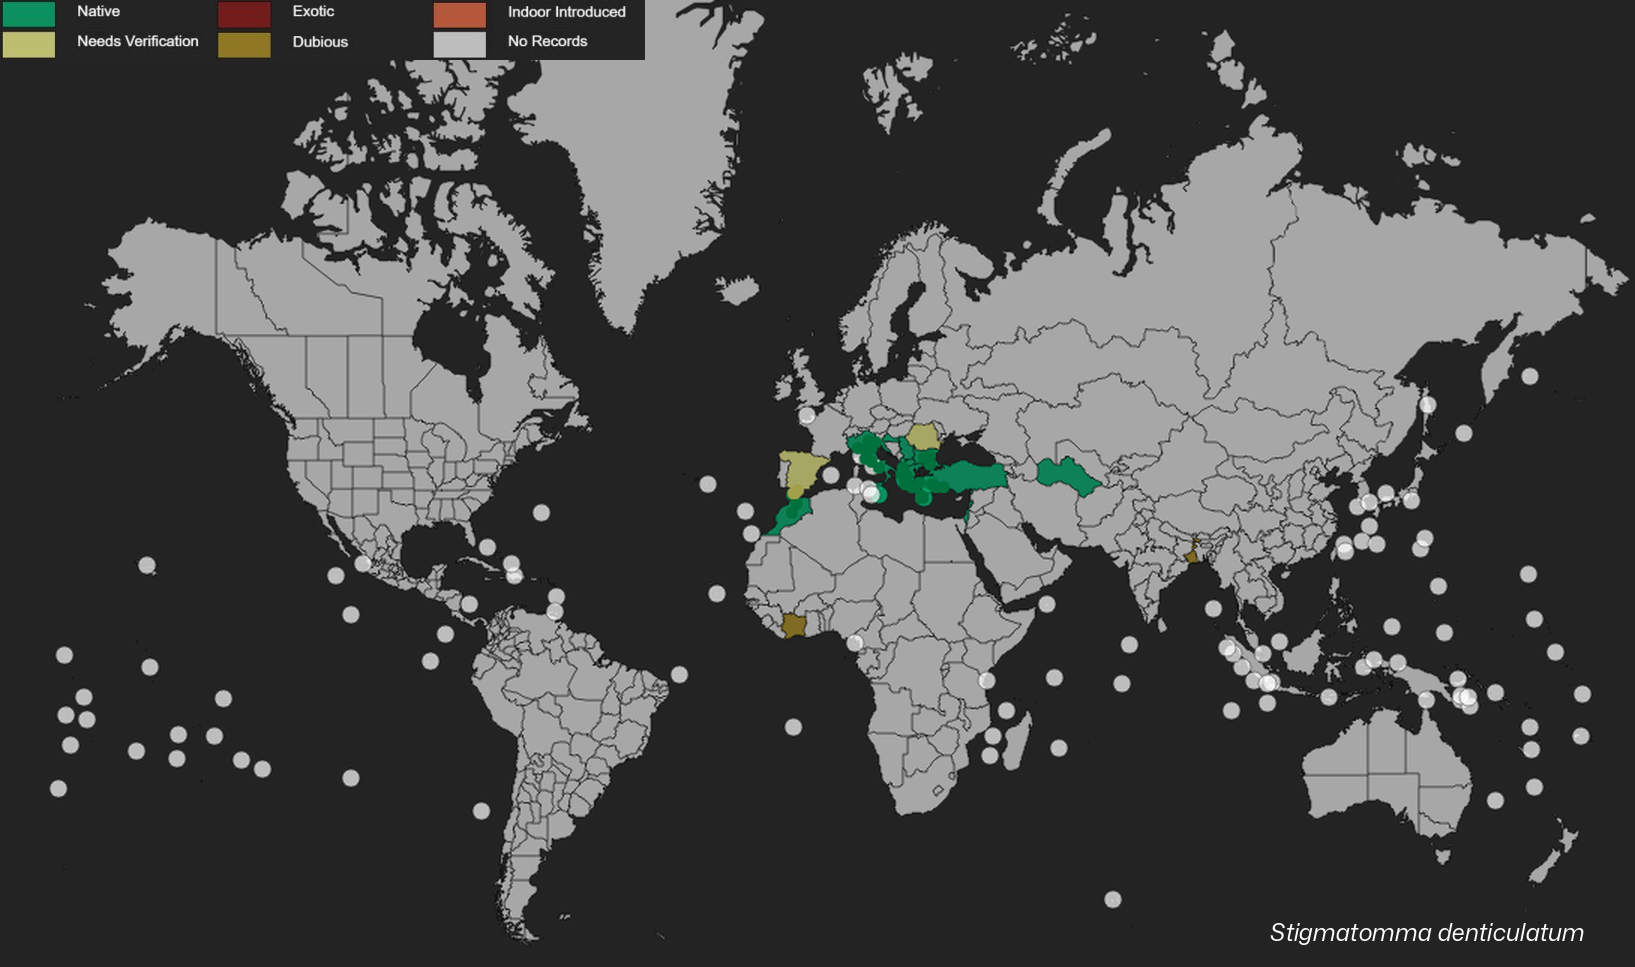Select the No Records legend label

547,41
